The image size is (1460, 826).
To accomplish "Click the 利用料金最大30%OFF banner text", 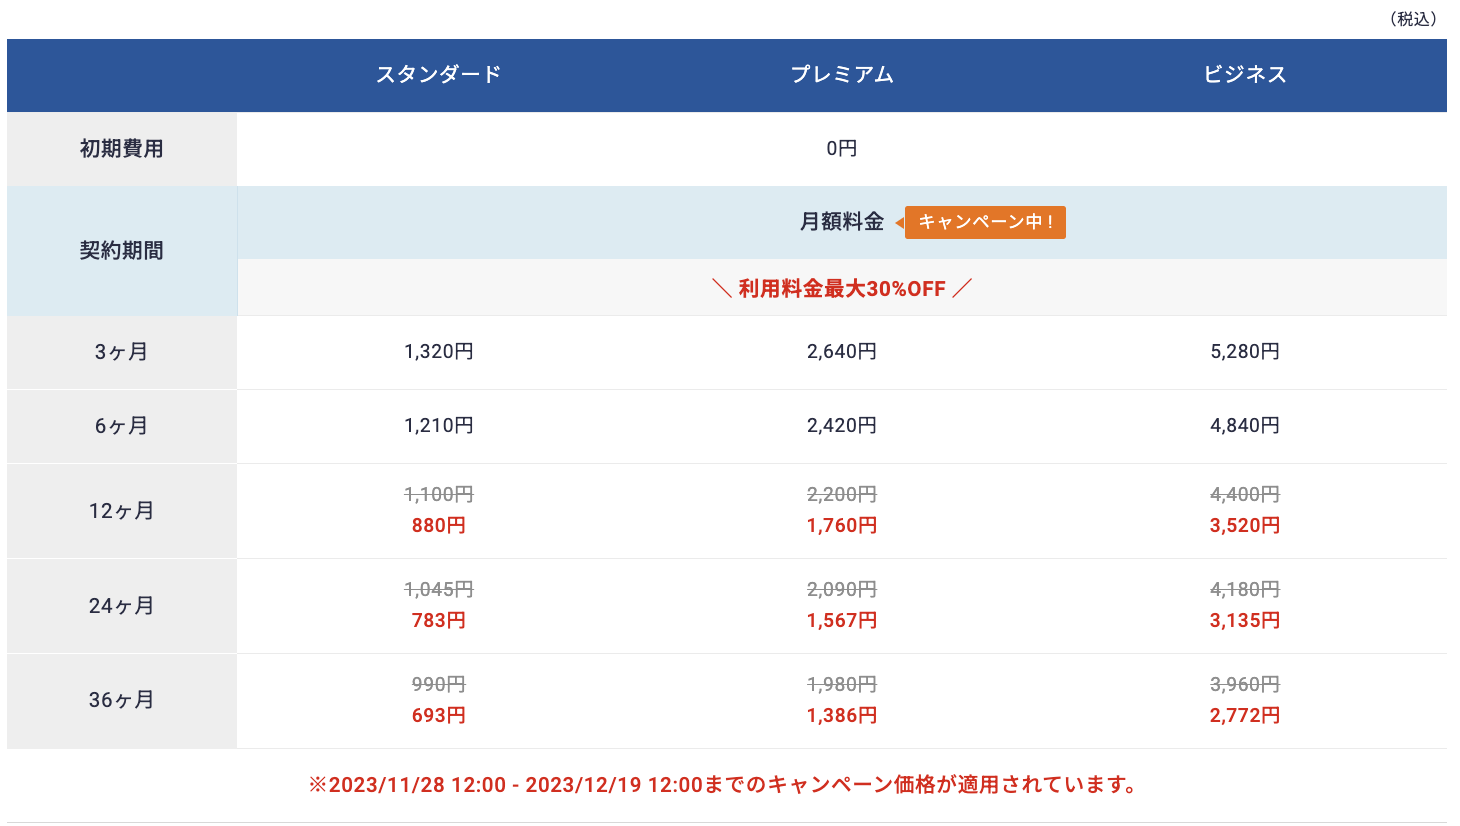I will pyautogui.click(x=842, y=289).
